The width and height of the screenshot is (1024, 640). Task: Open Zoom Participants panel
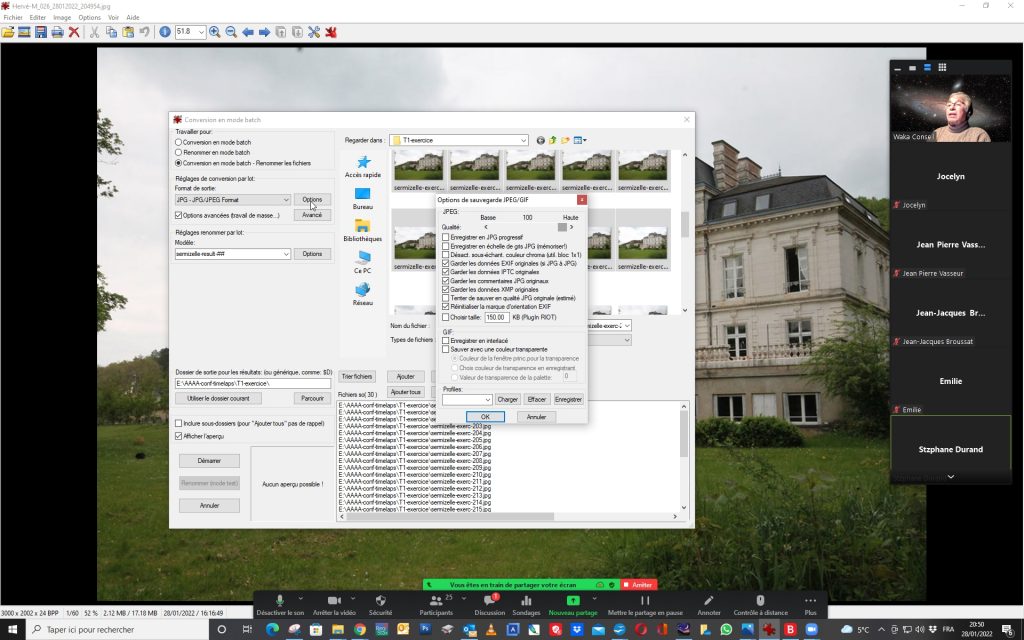[x=436, y=605]
